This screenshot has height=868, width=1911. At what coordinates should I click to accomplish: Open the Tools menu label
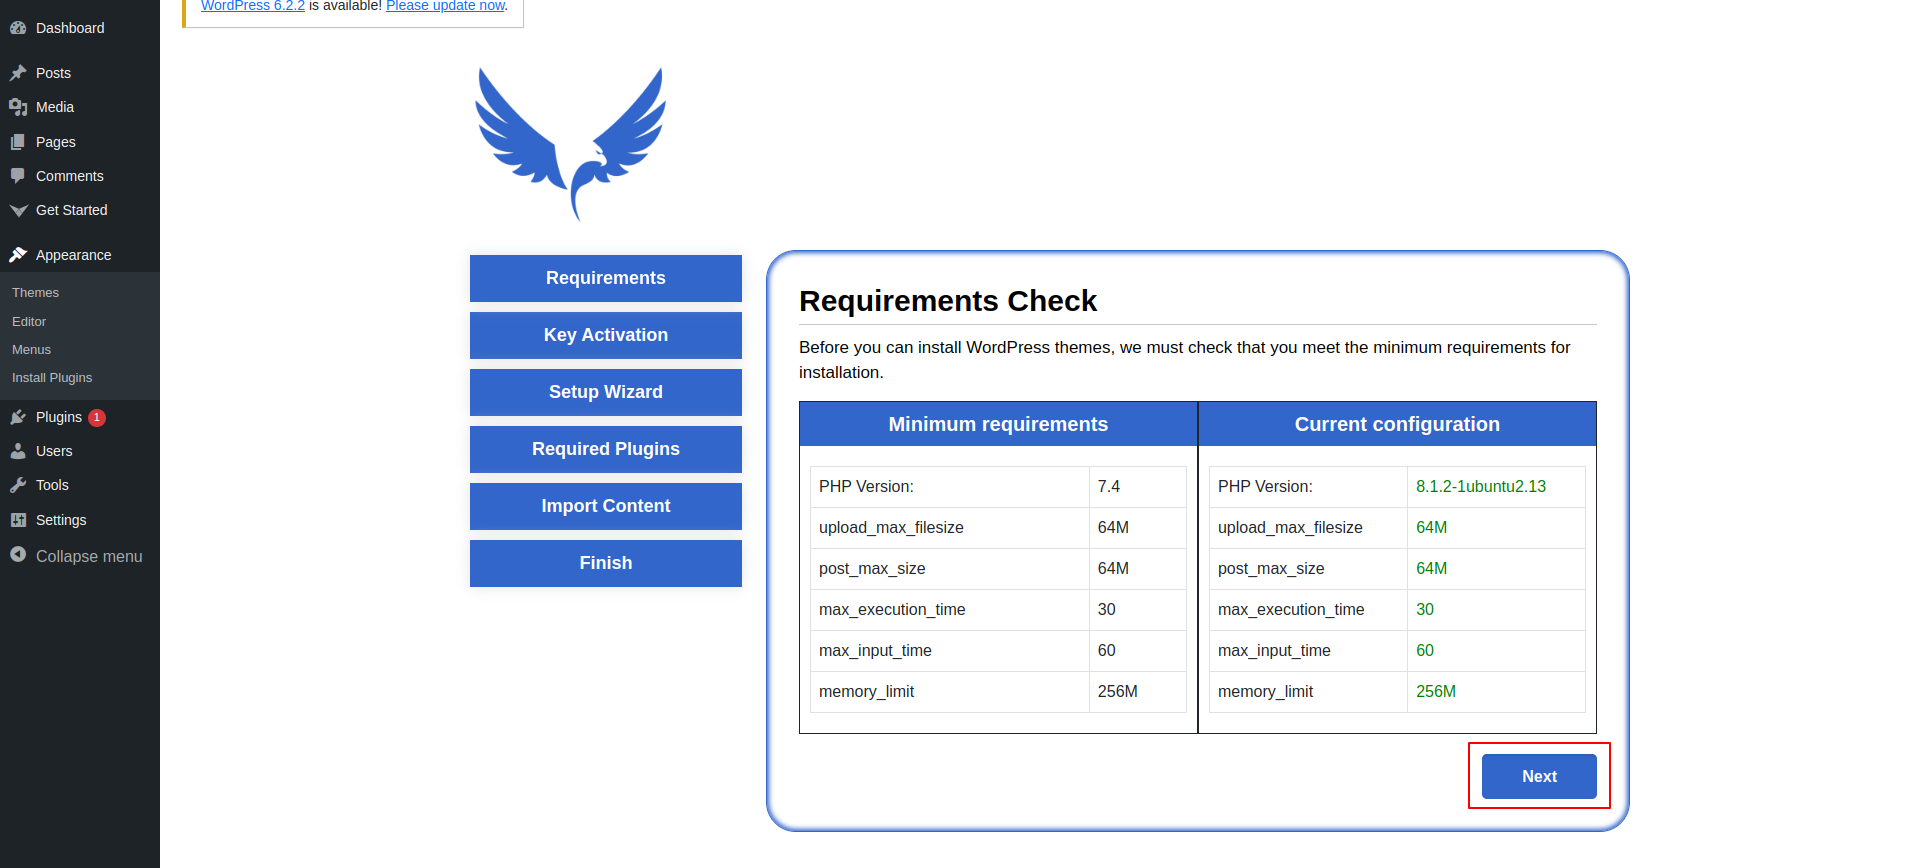click(x=52, y=485)
